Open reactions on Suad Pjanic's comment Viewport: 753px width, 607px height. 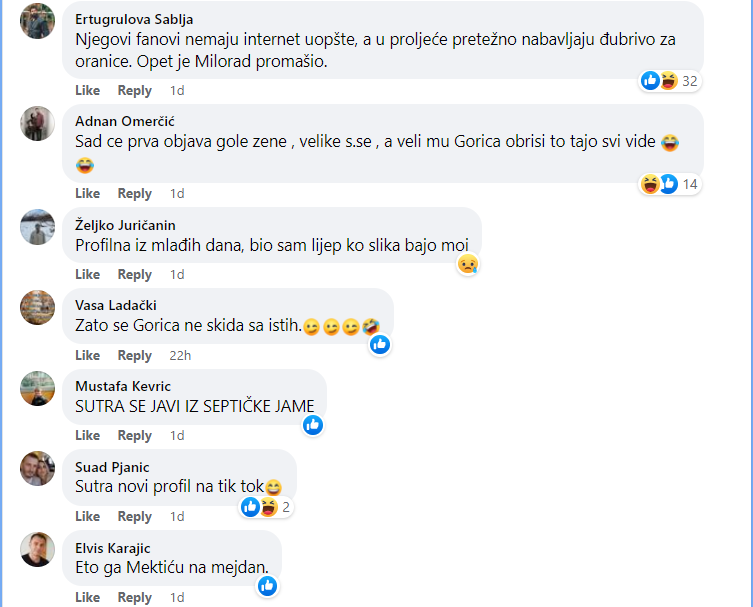(265, 507)
